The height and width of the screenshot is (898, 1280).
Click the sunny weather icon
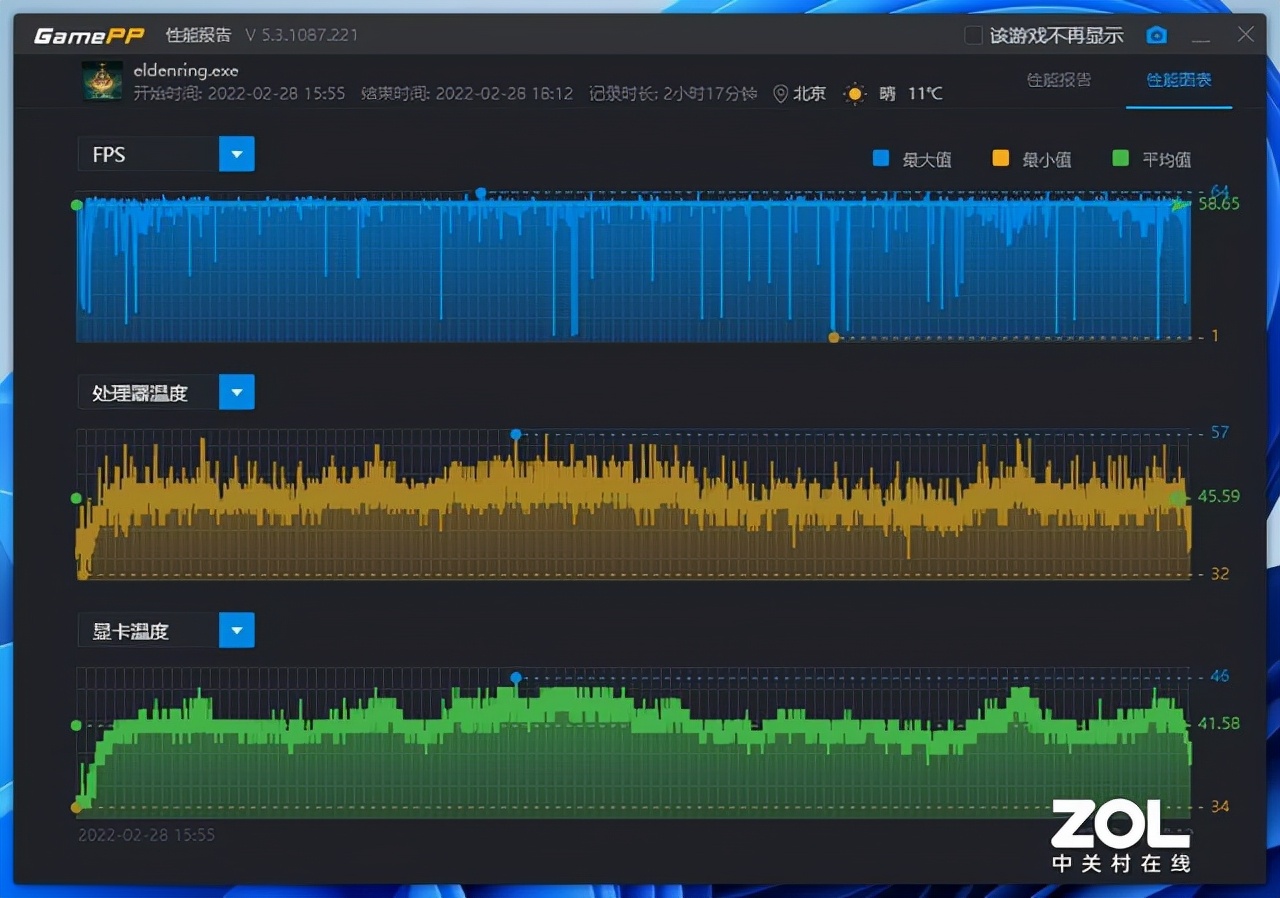coord(854,94)
